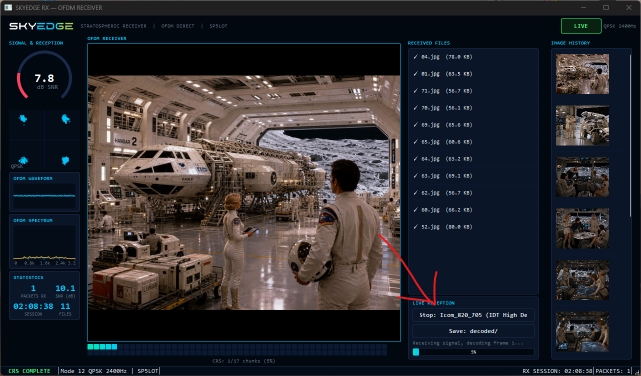Select the 70.jpg (56.1 KB) file
The height and width of the screenshot is (376, 641).
tap(473, 108)
